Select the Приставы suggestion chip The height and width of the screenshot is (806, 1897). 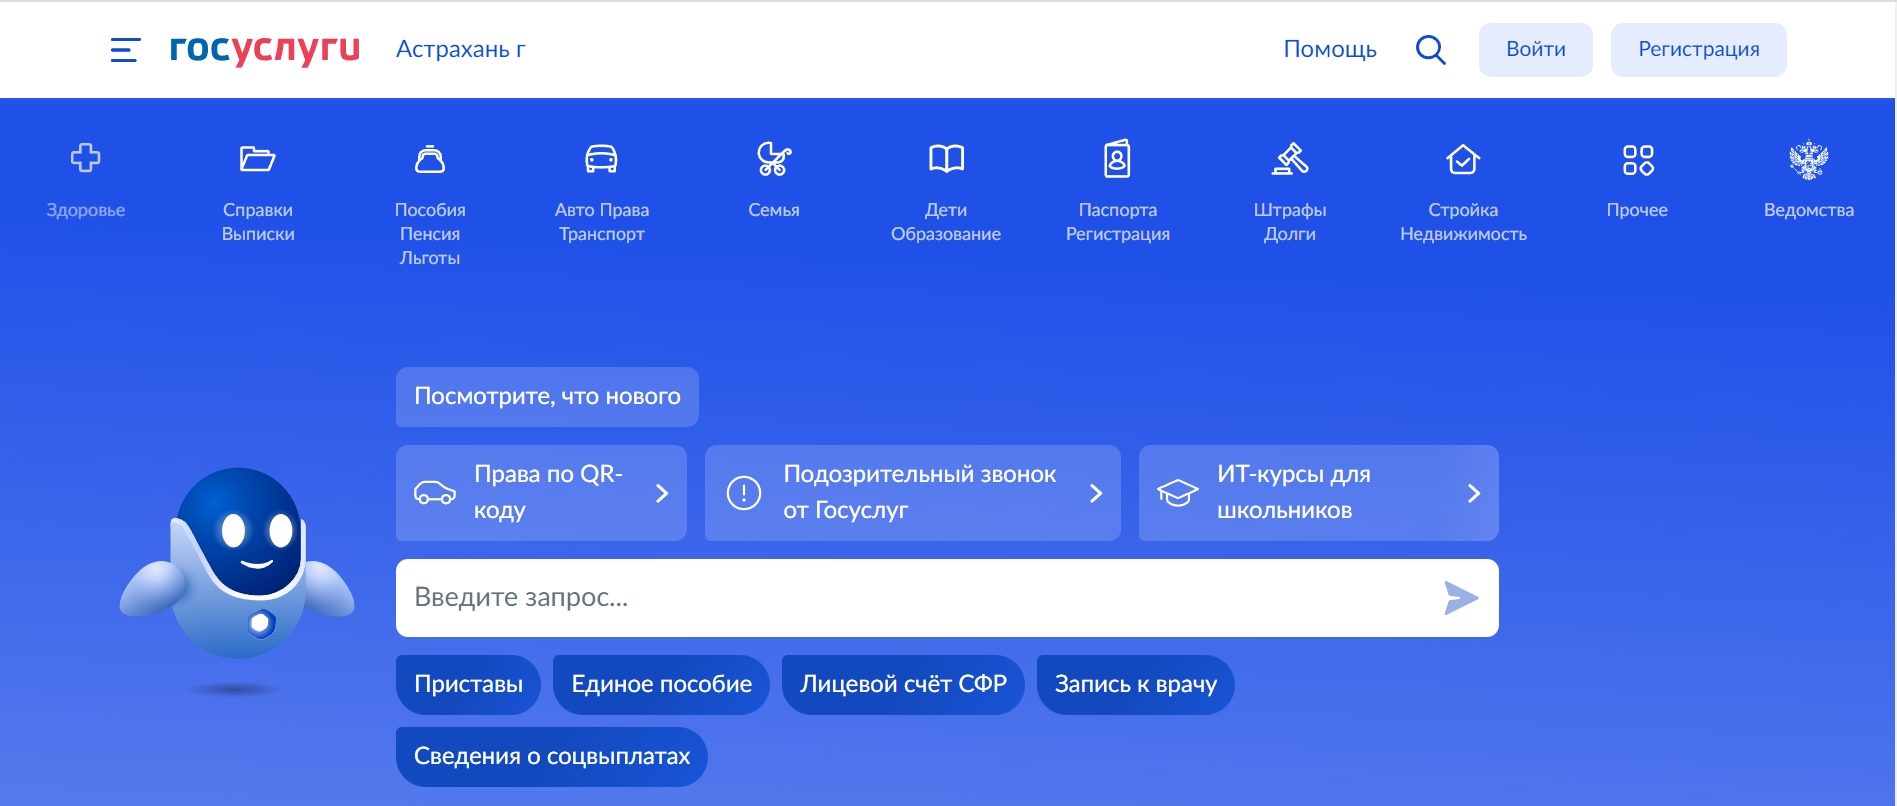(468, 685)
